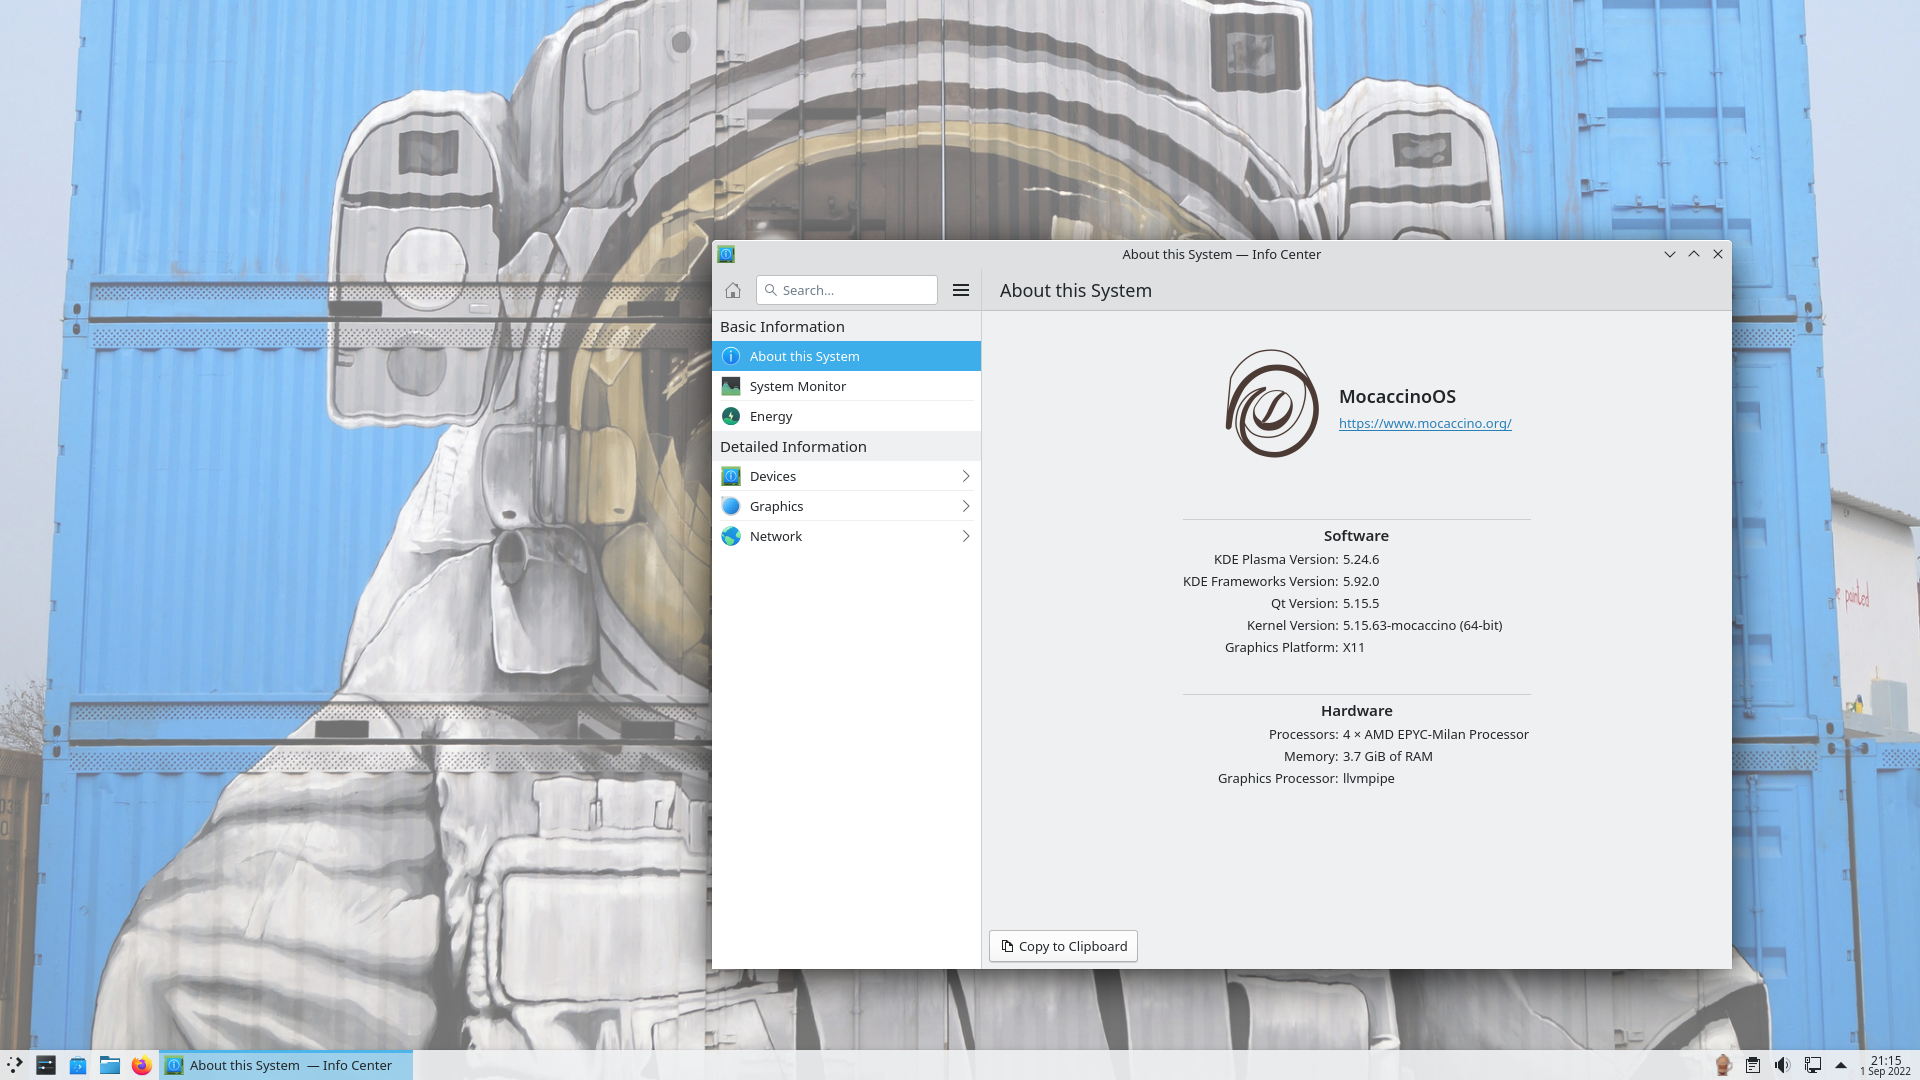Click the Devices category icon
The height and width of the screenshot is (1080, 1920).
pyautogui.click(x=731, y=476)
